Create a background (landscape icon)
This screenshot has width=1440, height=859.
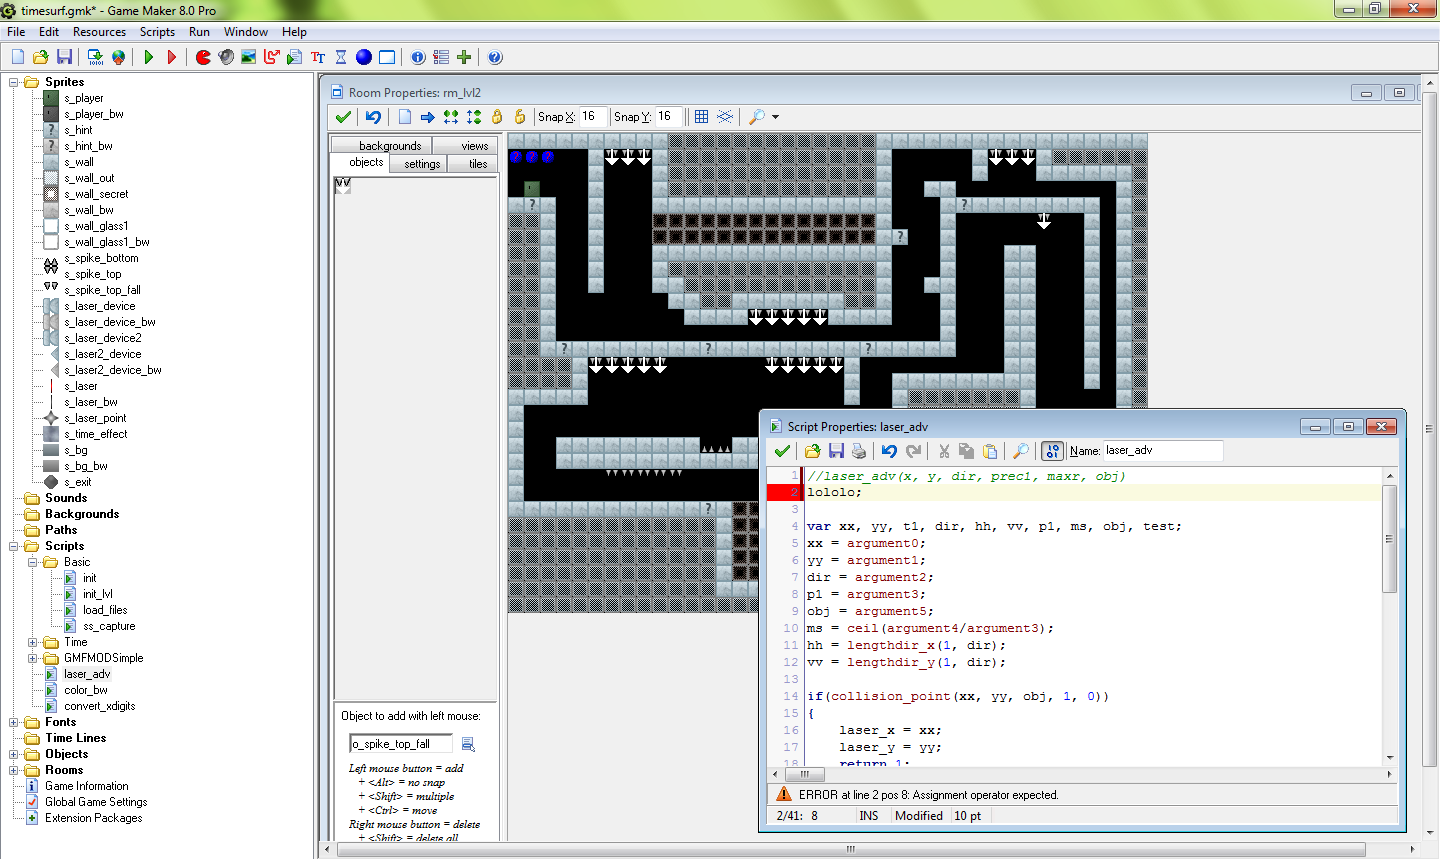click(249, 57)
